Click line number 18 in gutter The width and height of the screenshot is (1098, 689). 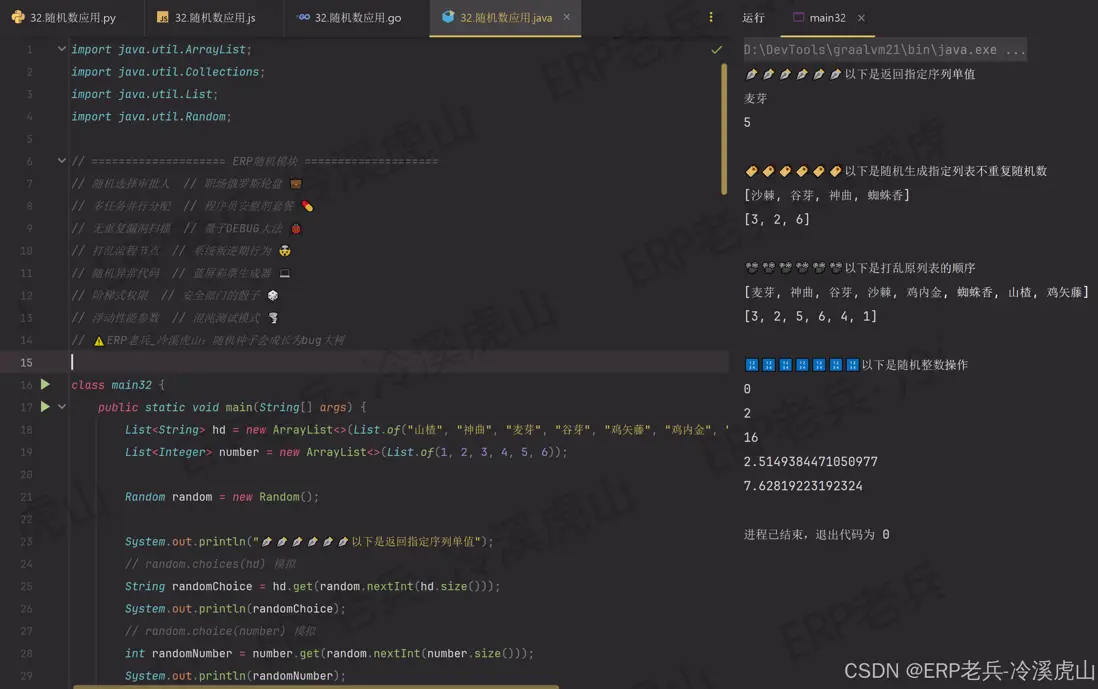pyautogui.click(x=26, y=430)
